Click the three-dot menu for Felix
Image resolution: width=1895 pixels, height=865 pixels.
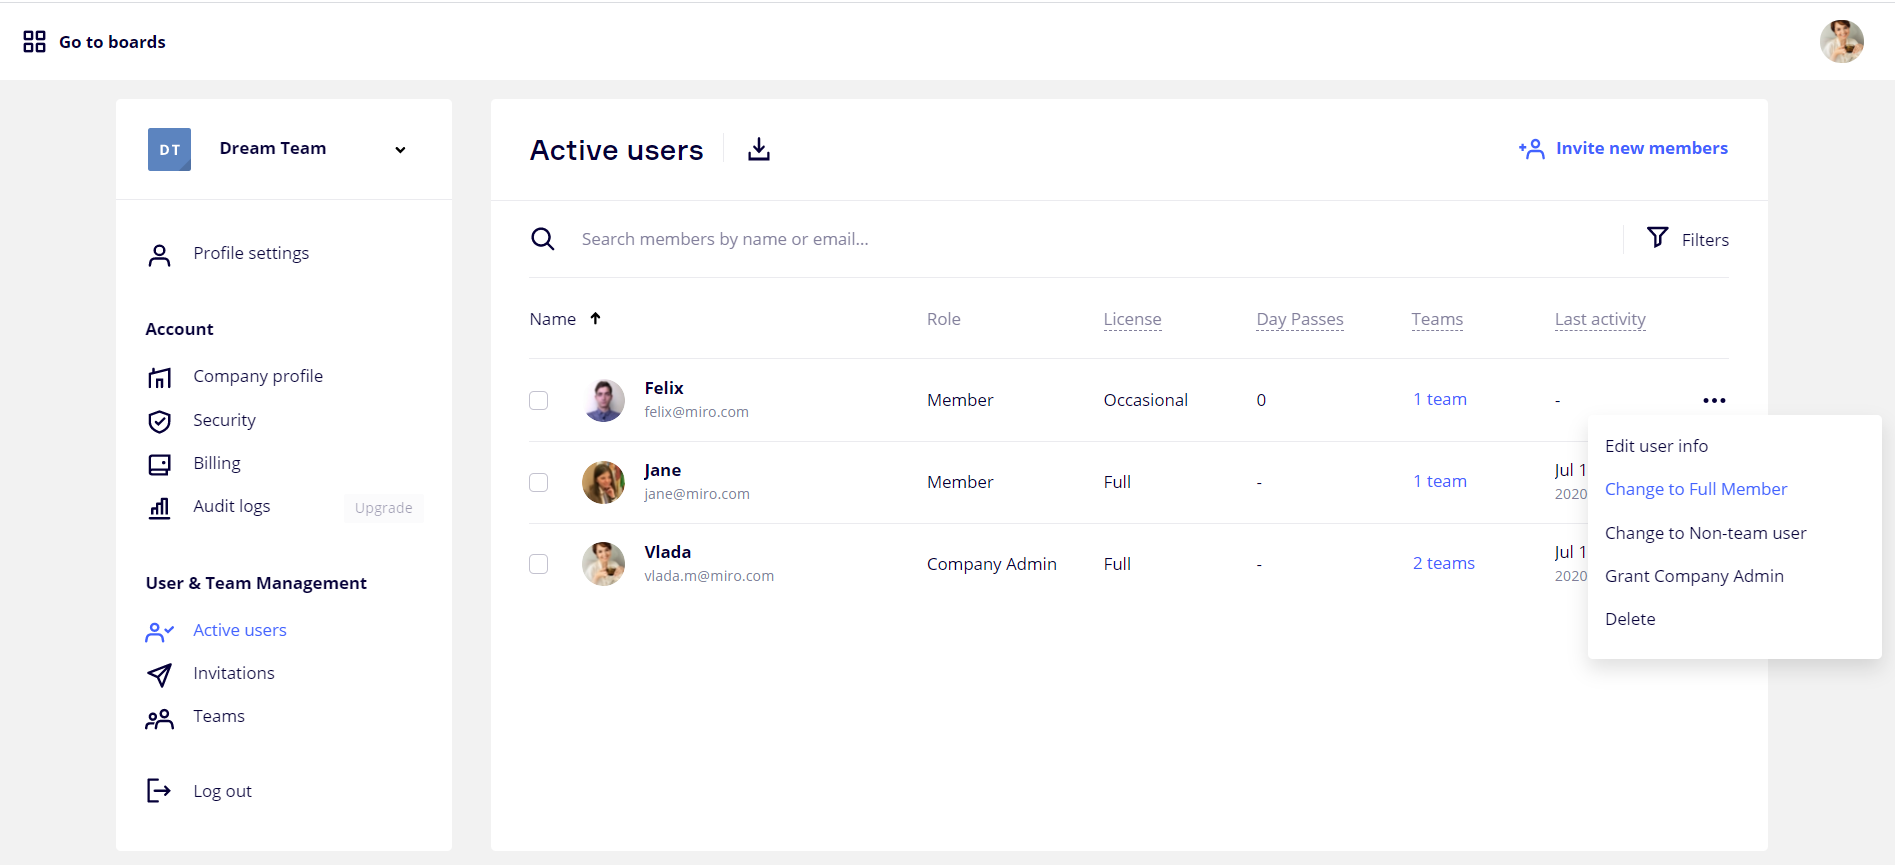click(x=1714, y=400)
